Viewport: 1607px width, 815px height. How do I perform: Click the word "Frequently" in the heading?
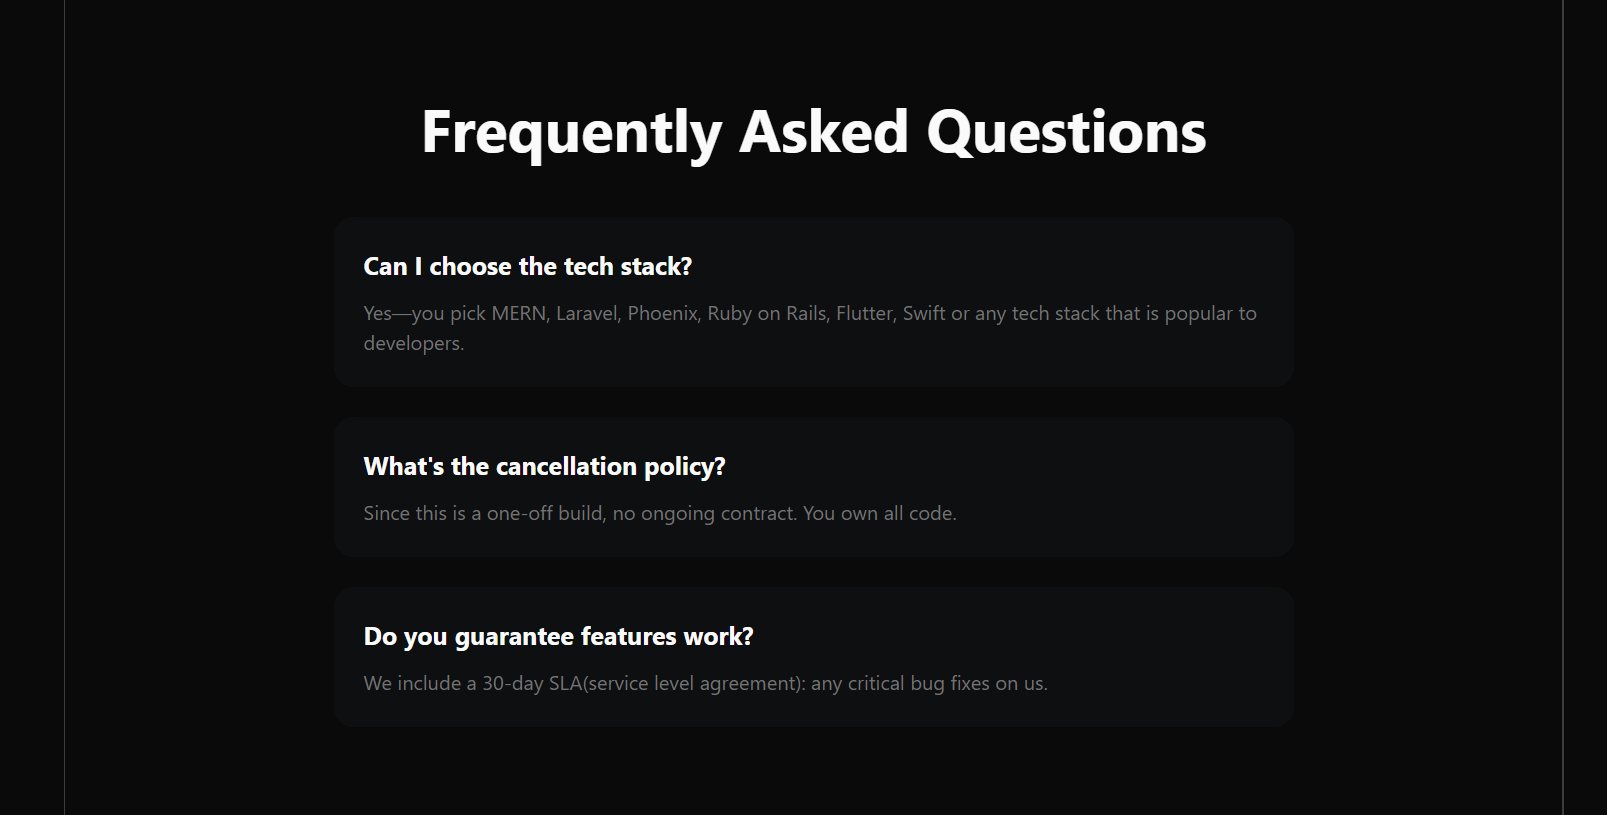572,134
